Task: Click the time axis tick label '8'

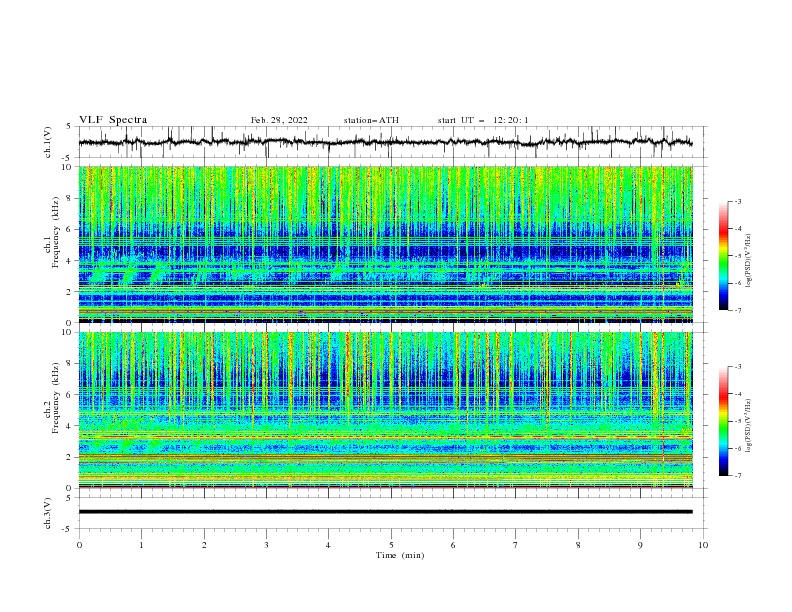Action: 578,545
